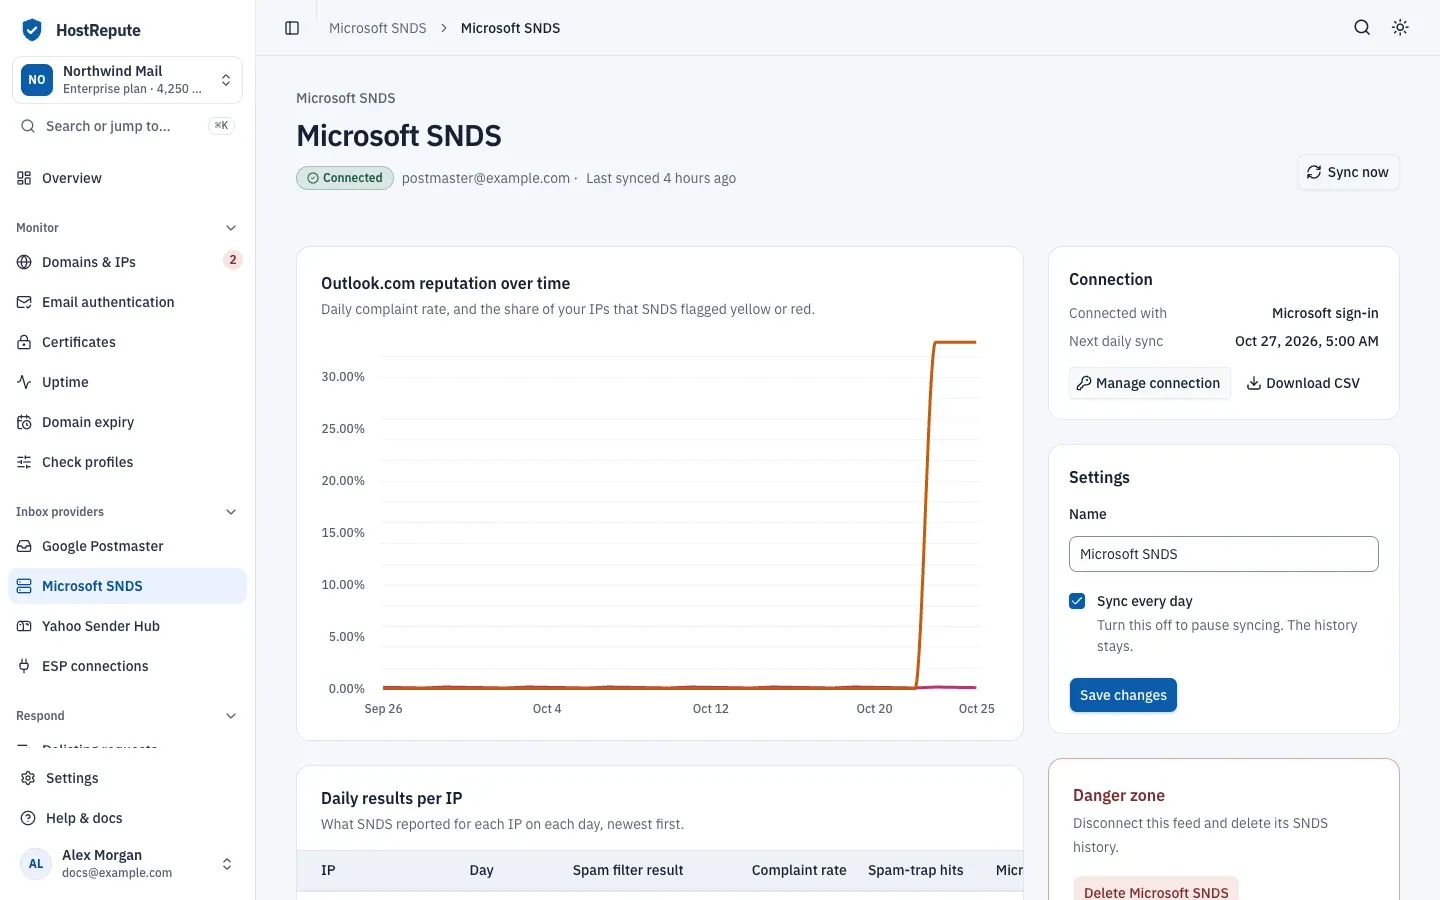
Task: Collapse the Monitor section
Action: (x=127, y=228)
